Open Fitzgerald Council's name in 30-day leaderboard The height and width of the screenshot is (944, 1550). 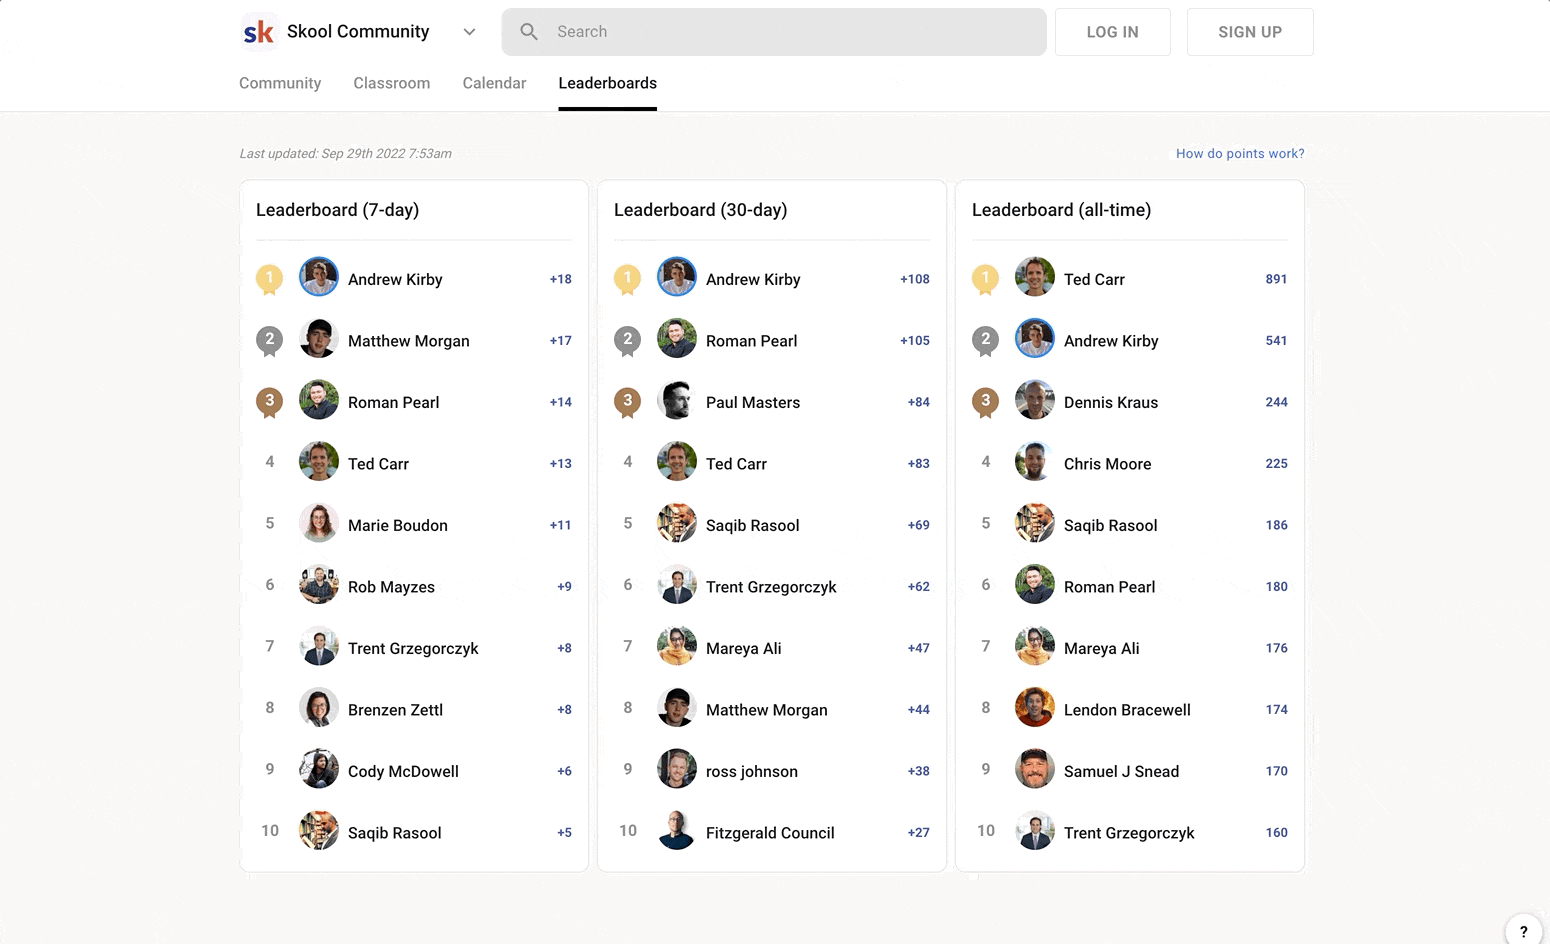tap(769, 833)
